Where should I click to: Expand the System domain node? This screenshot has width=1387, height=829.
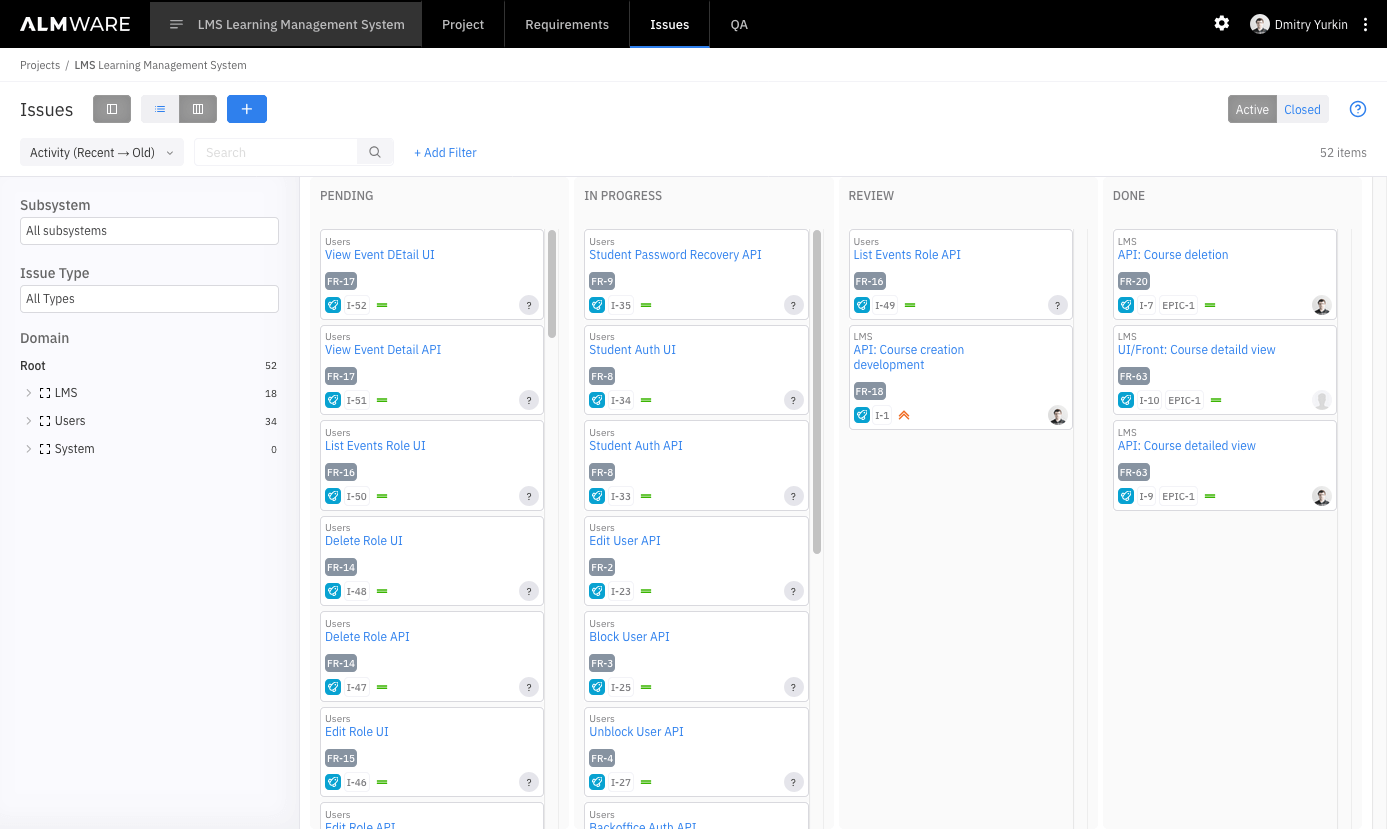tap(28, 449)
